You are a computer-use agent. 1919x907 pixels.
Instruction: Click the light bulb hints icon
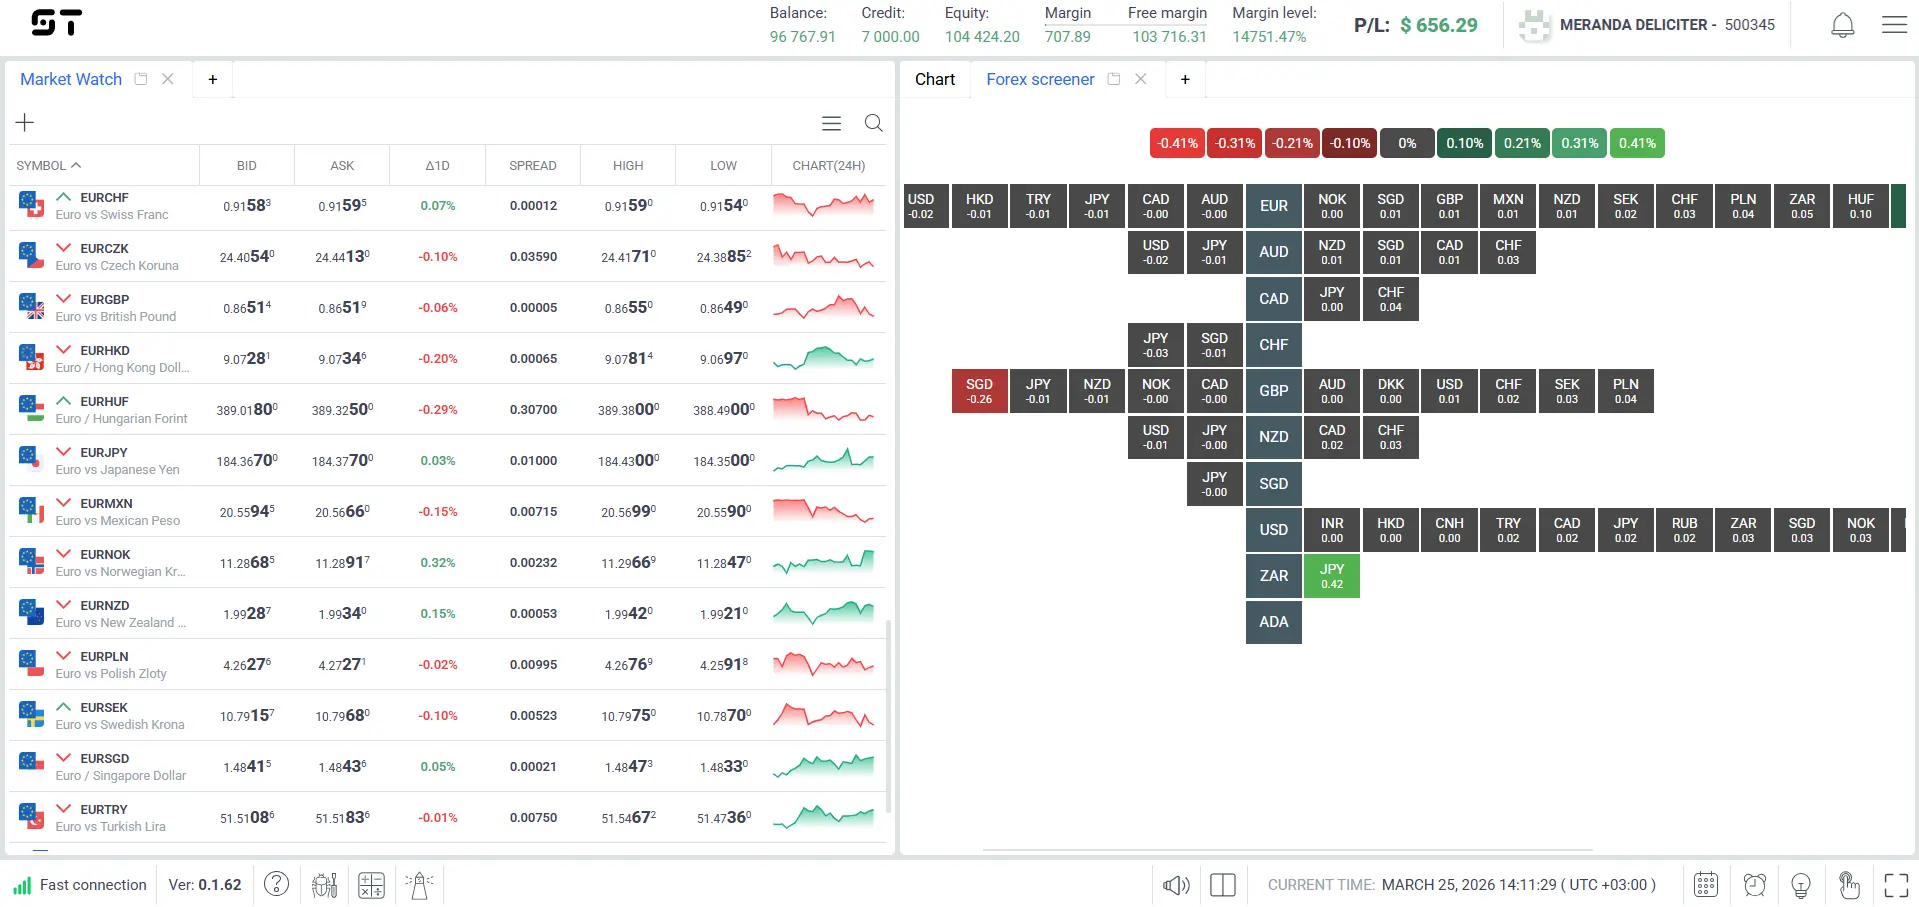pyautogui.click(x=1801, y=885)
